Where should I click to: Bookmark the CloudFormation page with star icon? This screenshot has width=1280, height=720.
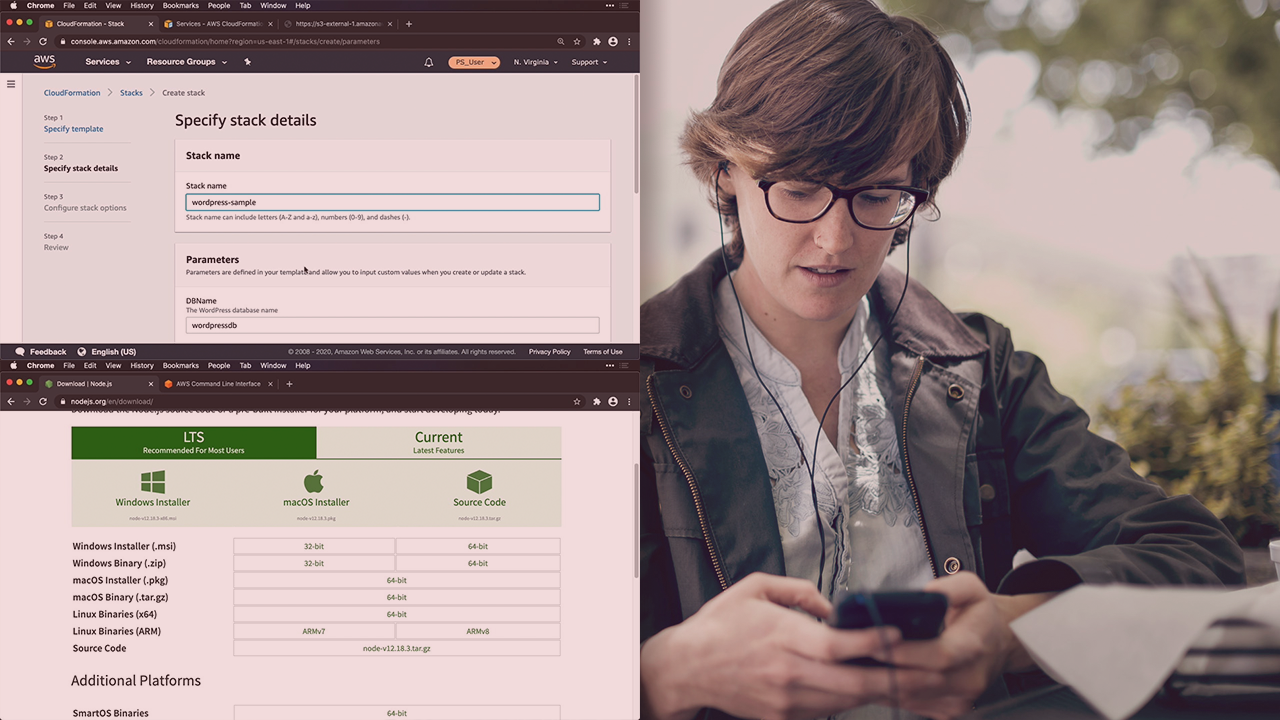(x=577, y=41)
